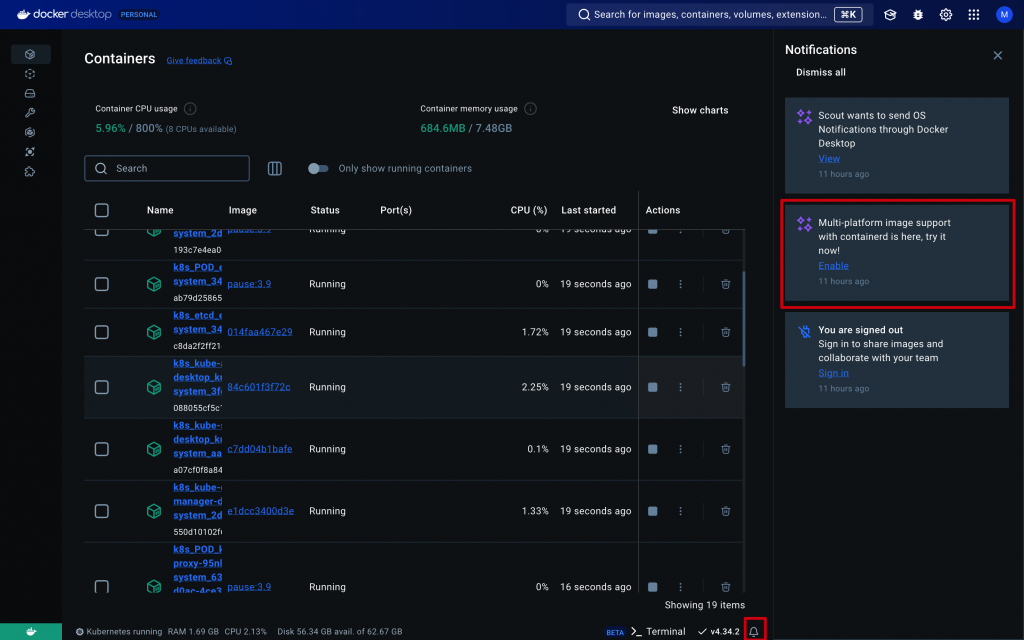Dismiss all notifications
This screenshot has width=1024, height=640.
pyautogui.click(x=820, y=72)
